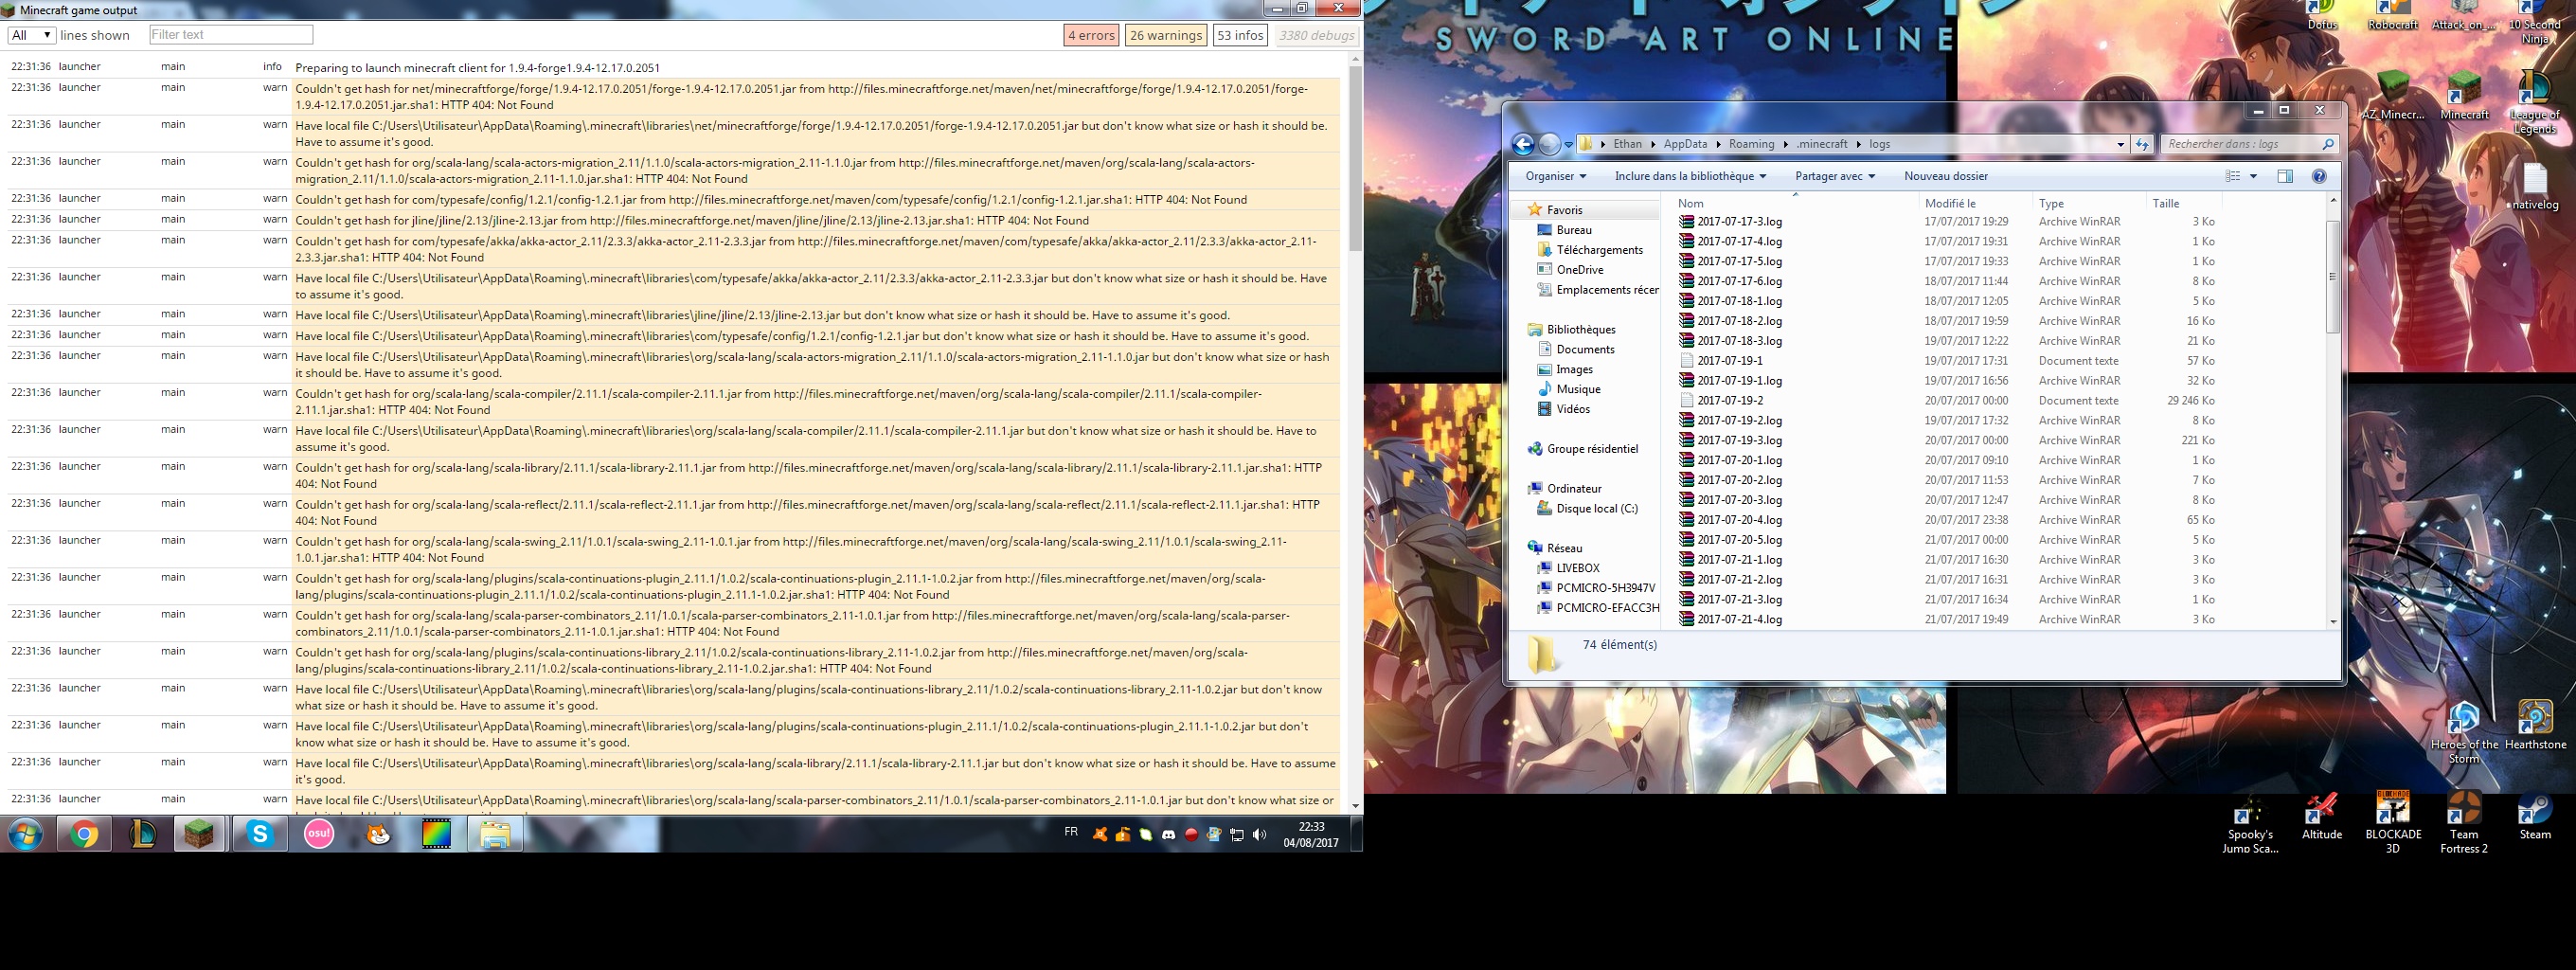2576x970 pixels.
Task: Click the Explorer file list scrollbar
Action: pos(2333,277)
